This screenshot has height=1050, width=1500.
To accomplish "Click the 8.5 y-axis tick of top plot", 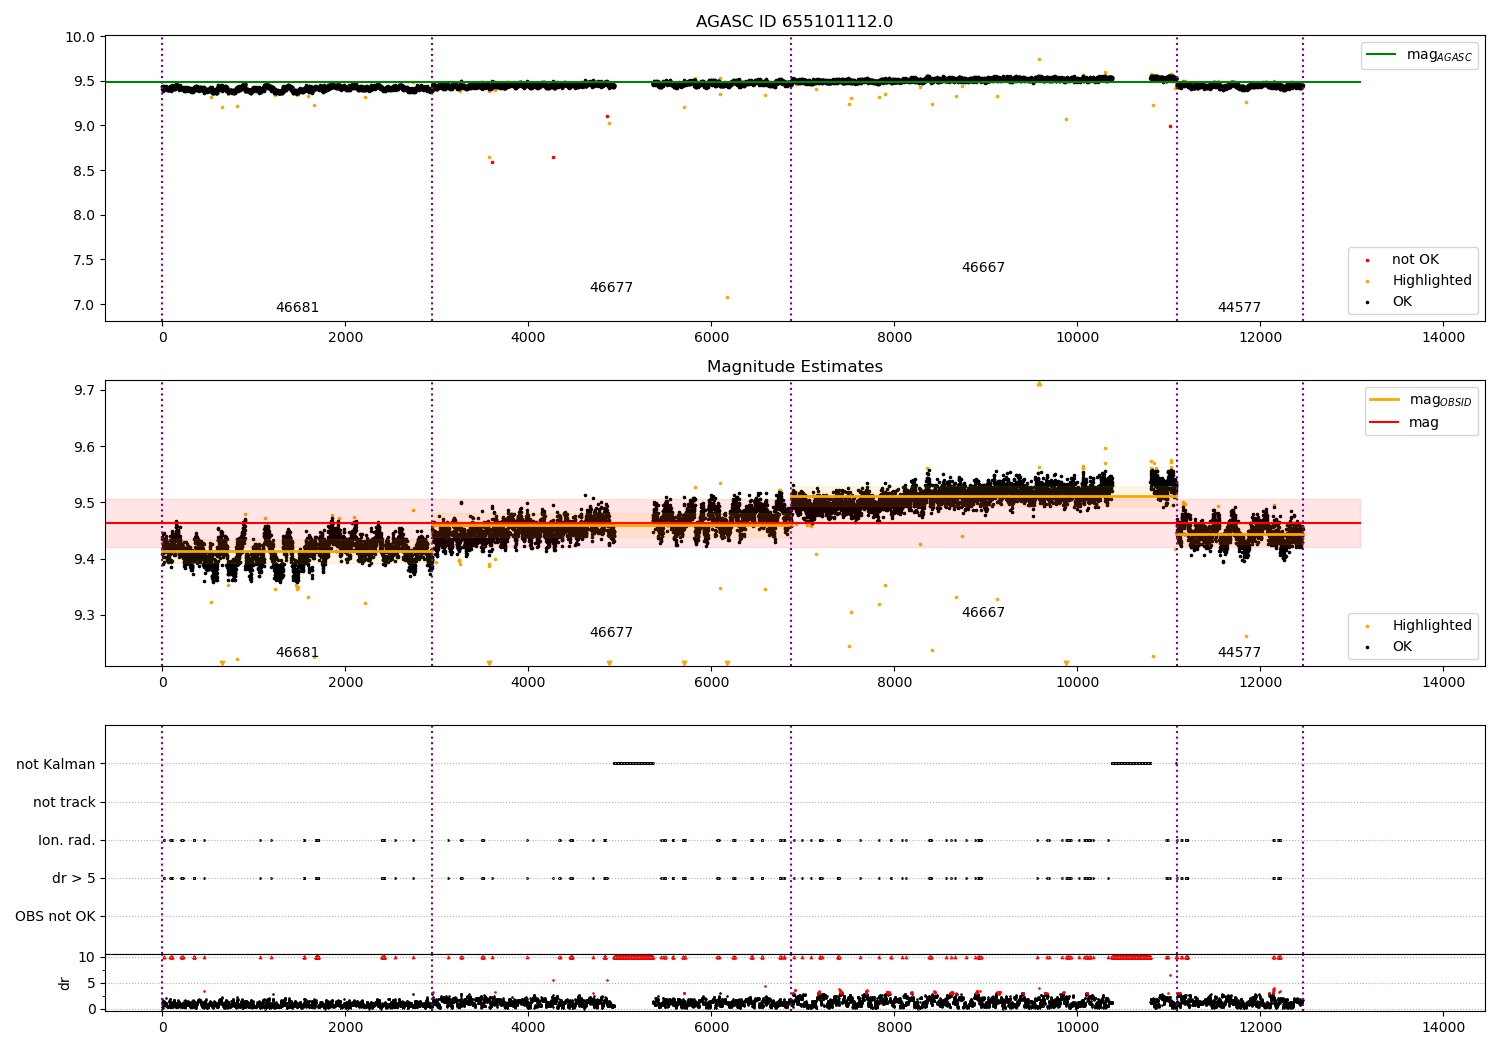I will 85,171.
